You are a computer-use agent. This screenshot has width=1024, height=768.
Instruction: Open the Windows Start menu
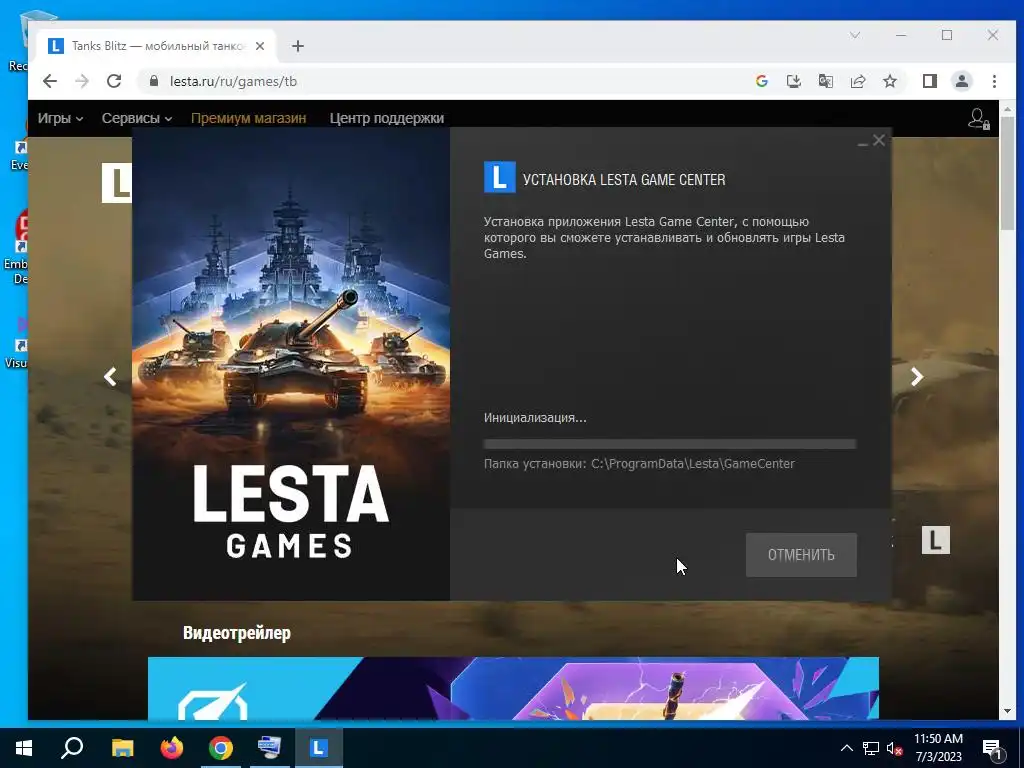24,748
